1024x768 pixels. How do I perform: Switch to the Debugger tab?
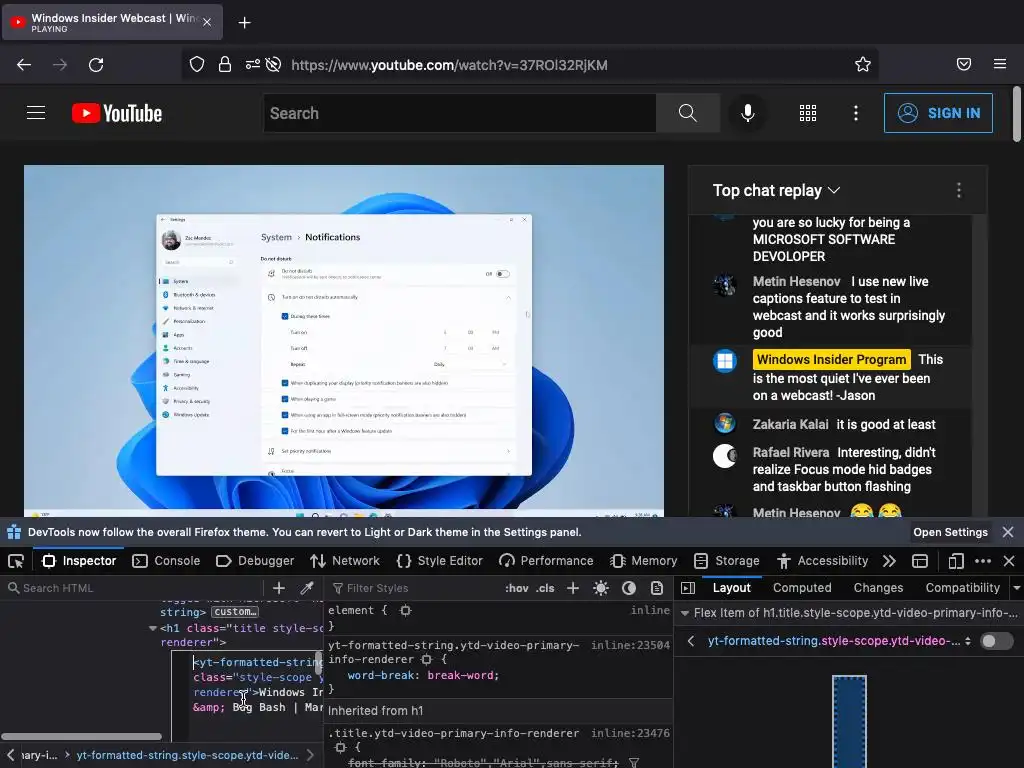click(x=255, y=561)
